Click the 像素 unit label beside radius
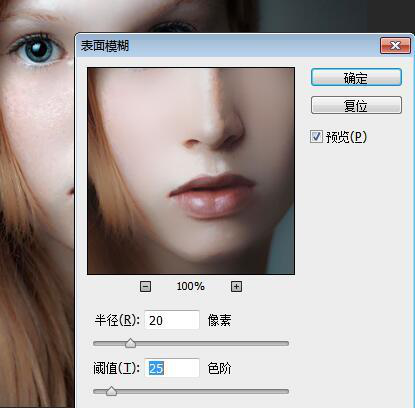The image size is (415, 408). [219, 320]
